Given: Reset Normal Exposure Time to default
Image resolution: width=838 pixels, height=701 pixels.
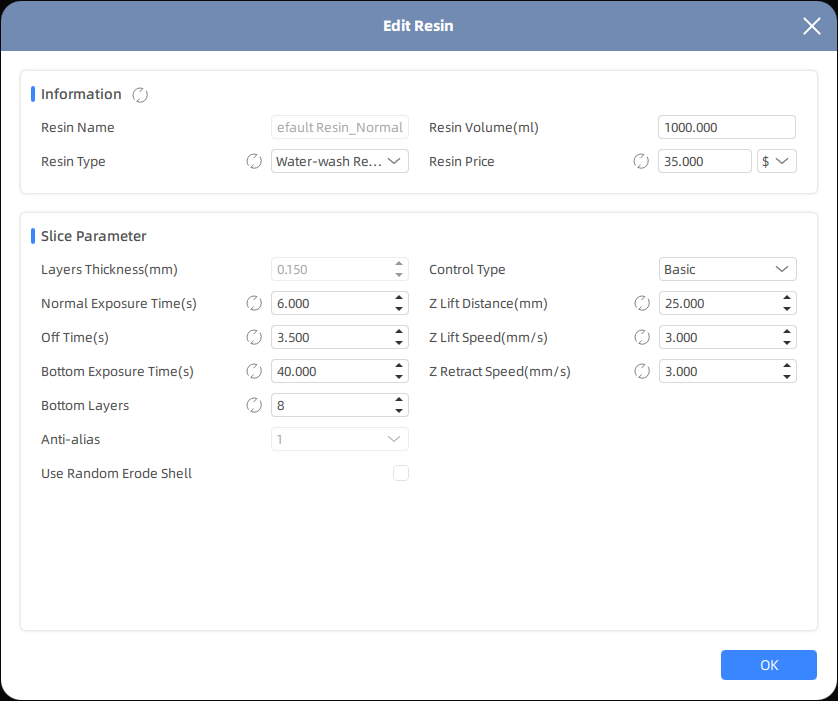Looking at the screenshot, I should coord(254,303).
